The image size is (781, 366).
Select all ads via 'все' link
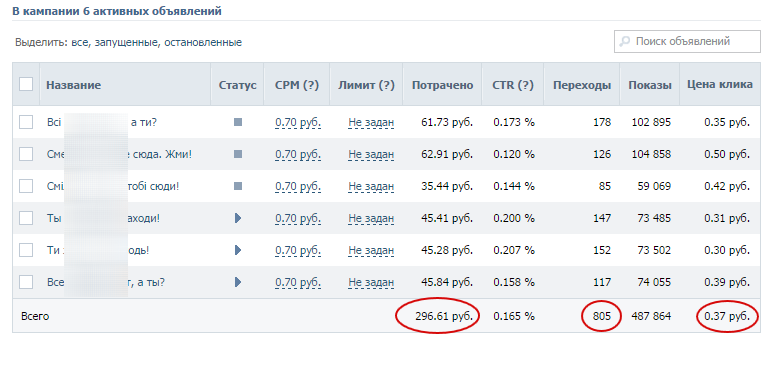[x=79, y=43]
